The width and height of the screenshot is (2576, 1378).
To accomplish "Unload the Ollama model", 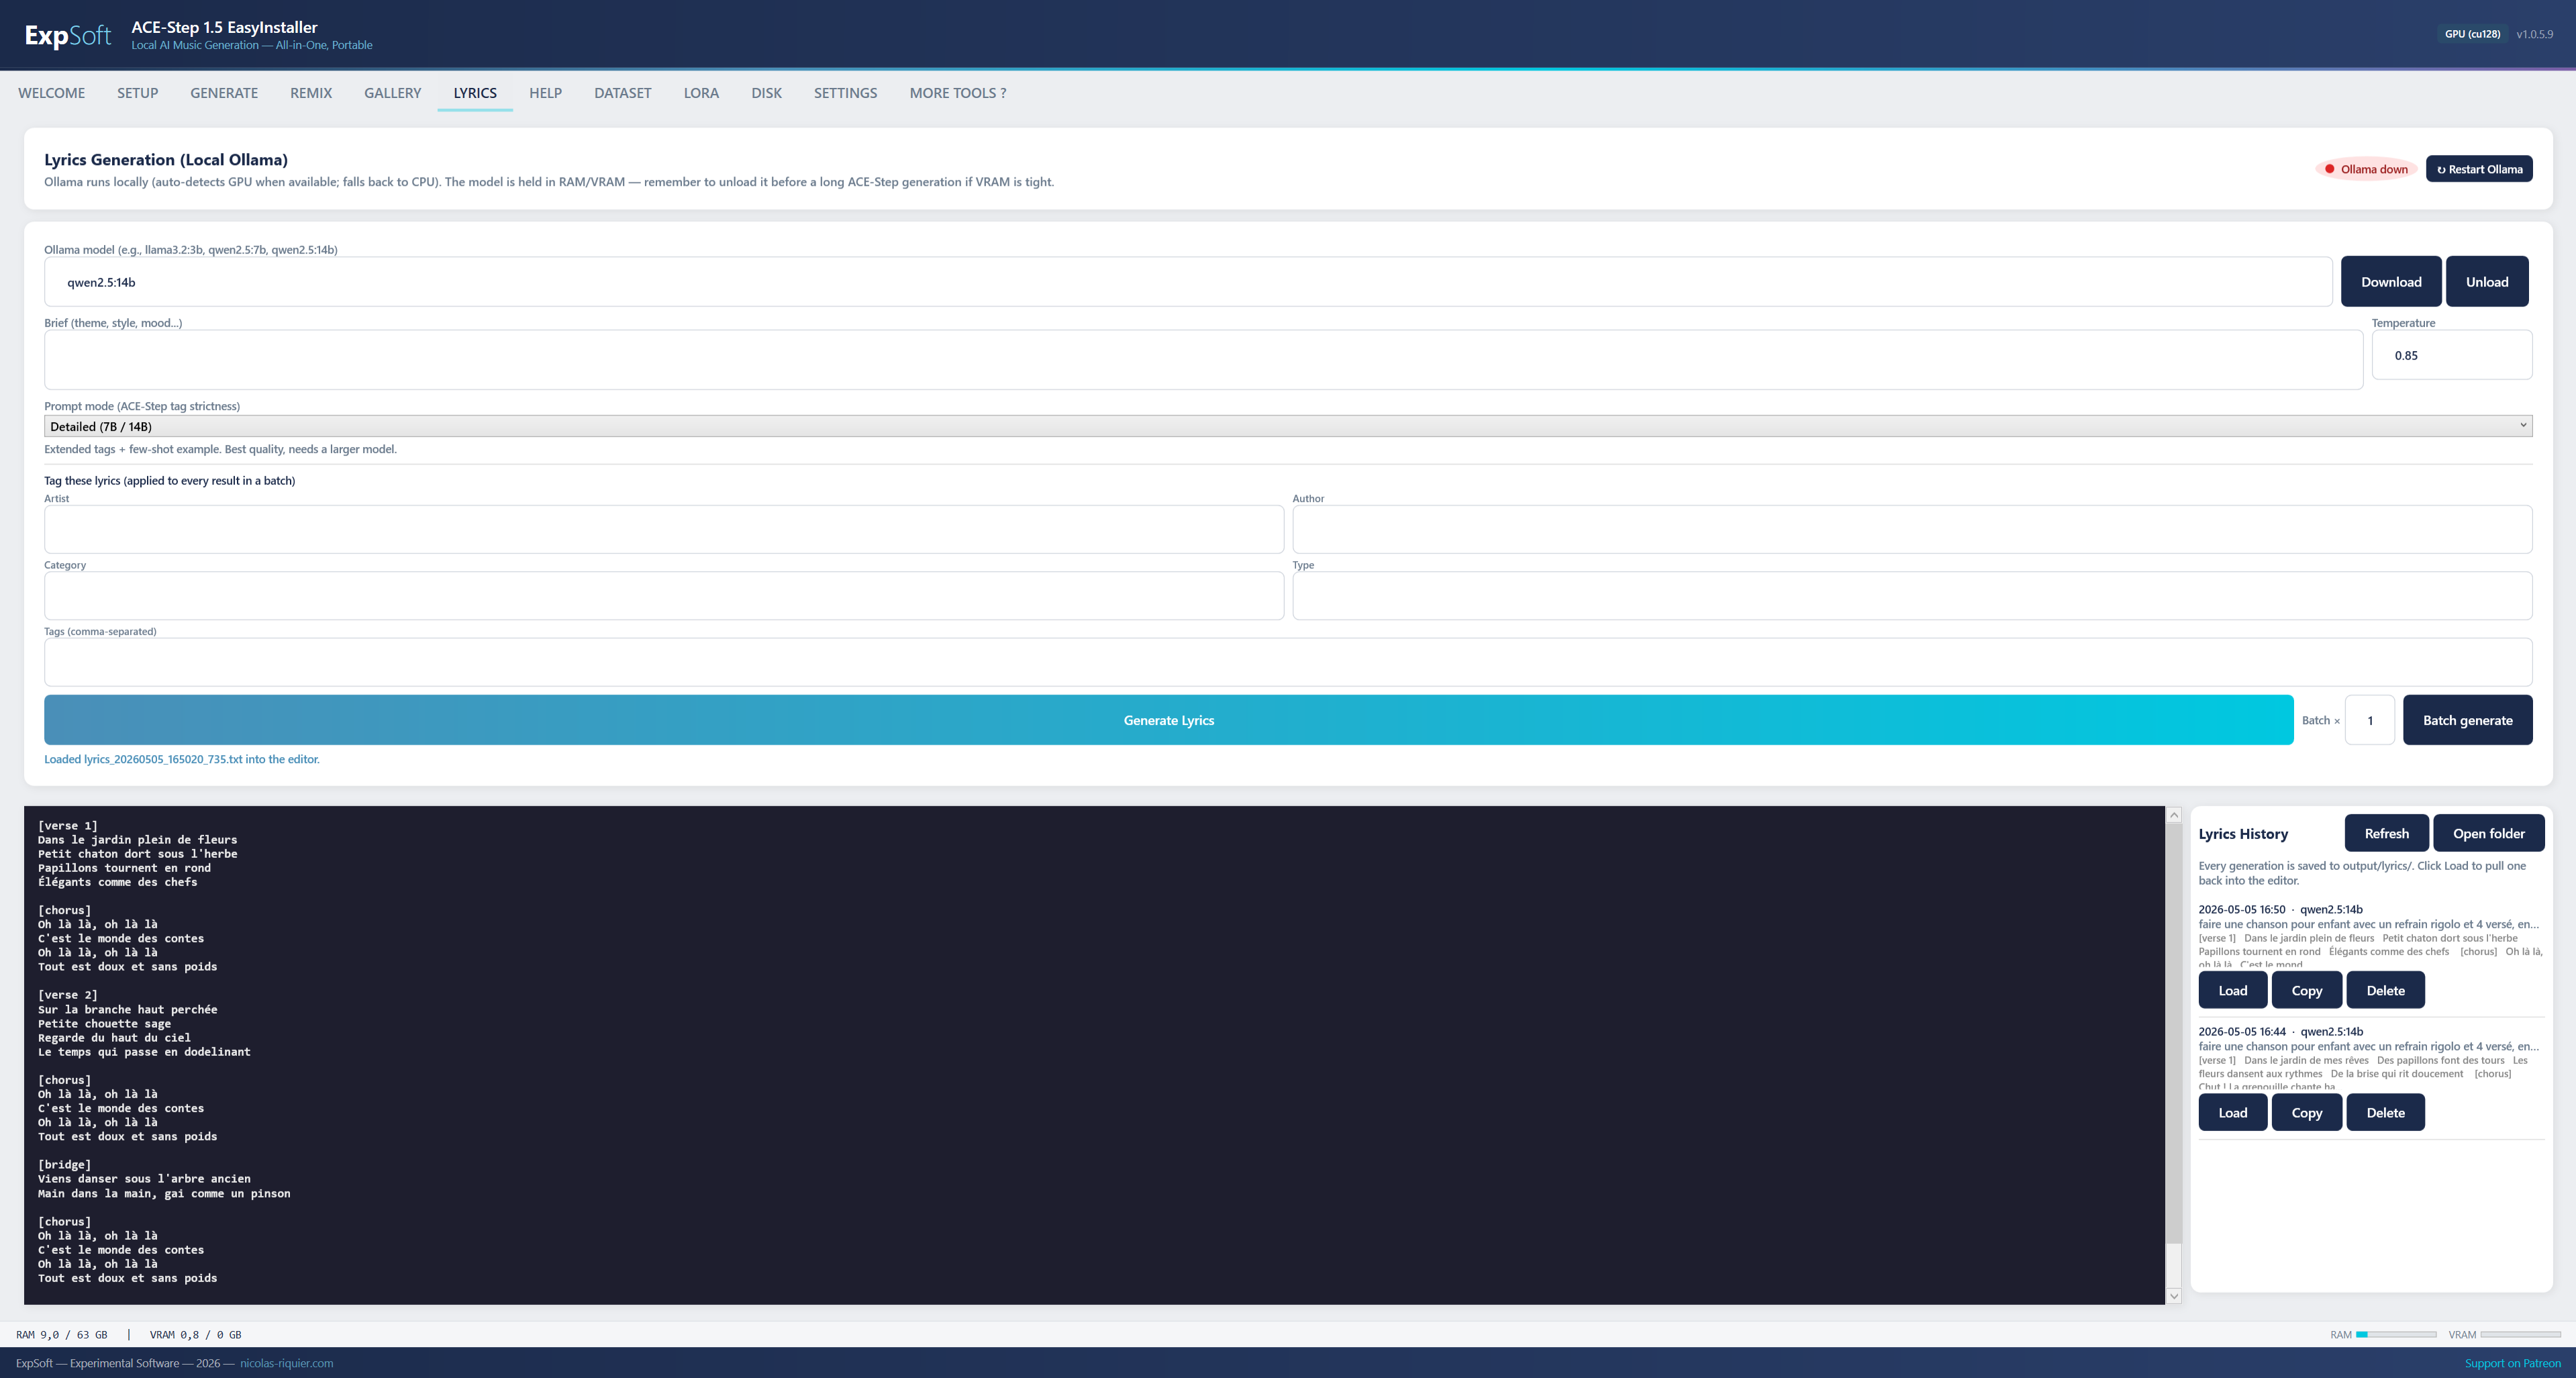I will [2487, 282].
